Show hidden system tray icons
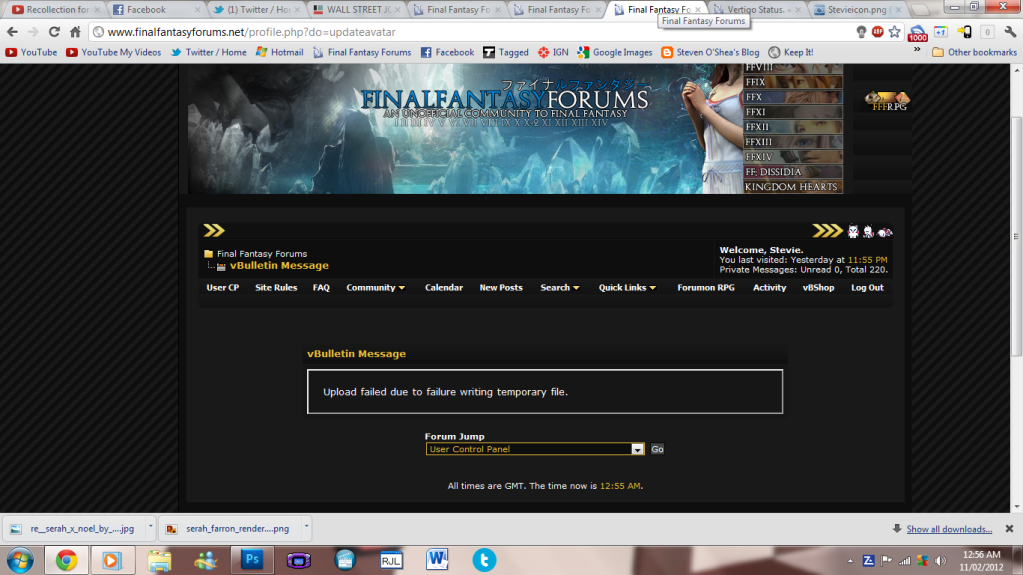 [850, 561]
